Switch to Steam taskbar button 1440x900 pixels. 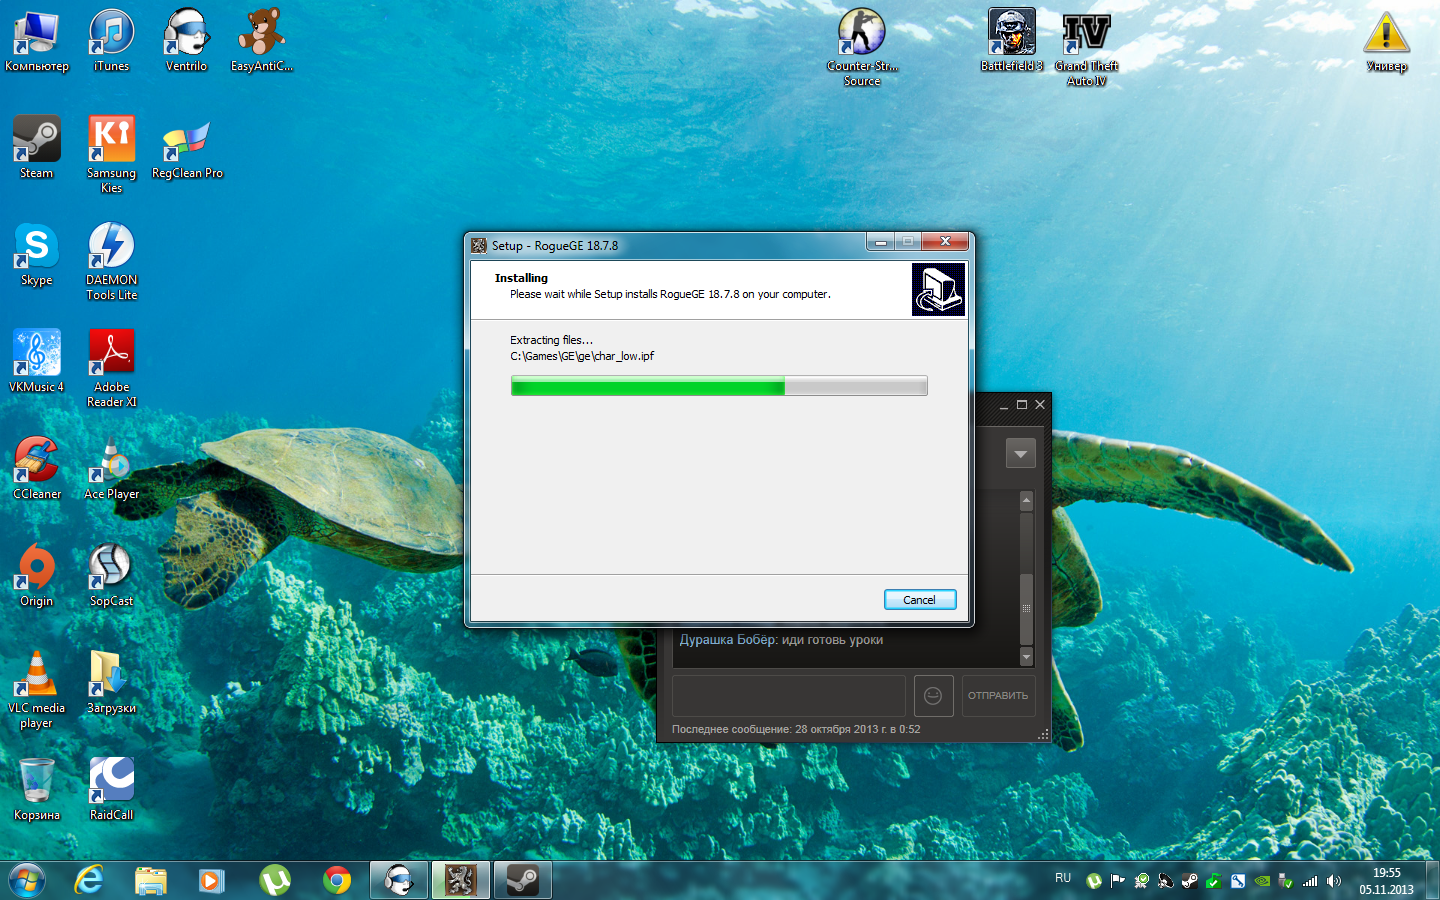click(x=523, y=880)
